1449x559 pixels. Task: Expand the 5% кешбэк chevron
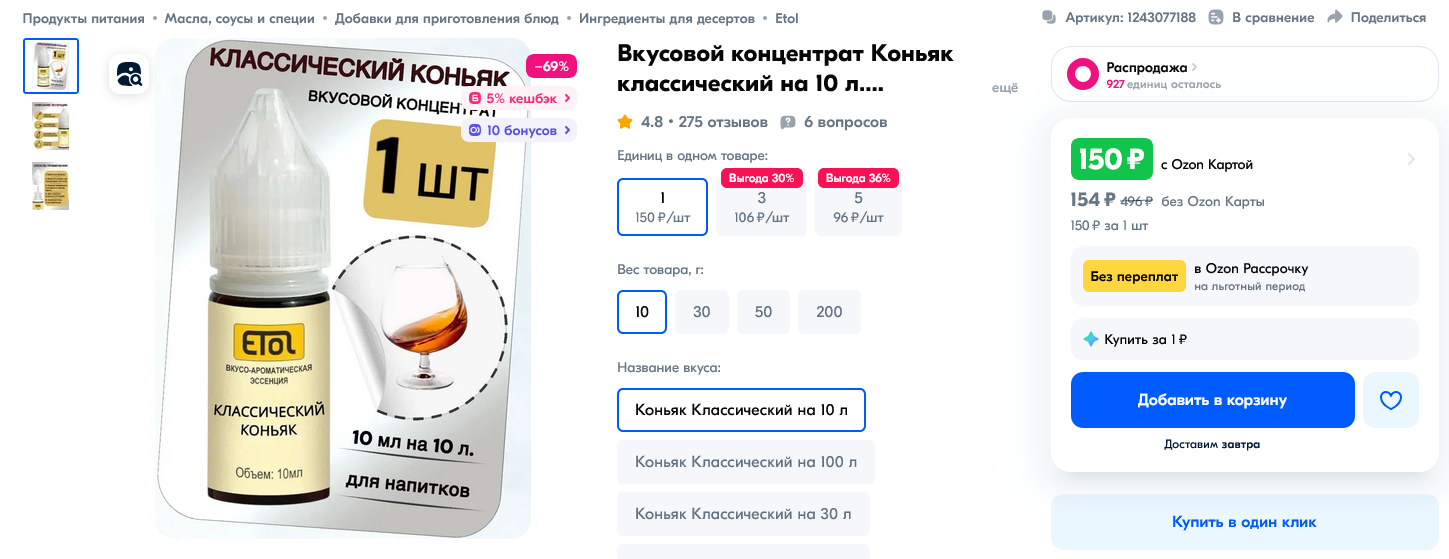(568, 98)
